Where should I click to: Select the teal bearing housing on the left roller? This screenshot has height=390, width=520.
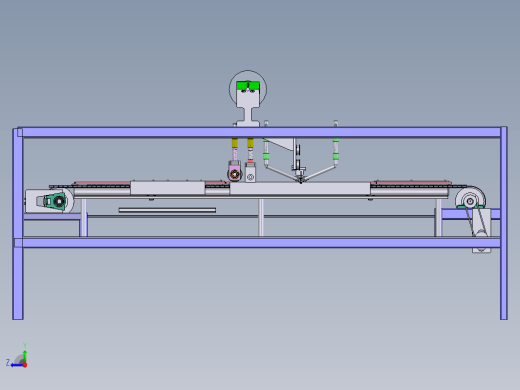pos(56,201)
